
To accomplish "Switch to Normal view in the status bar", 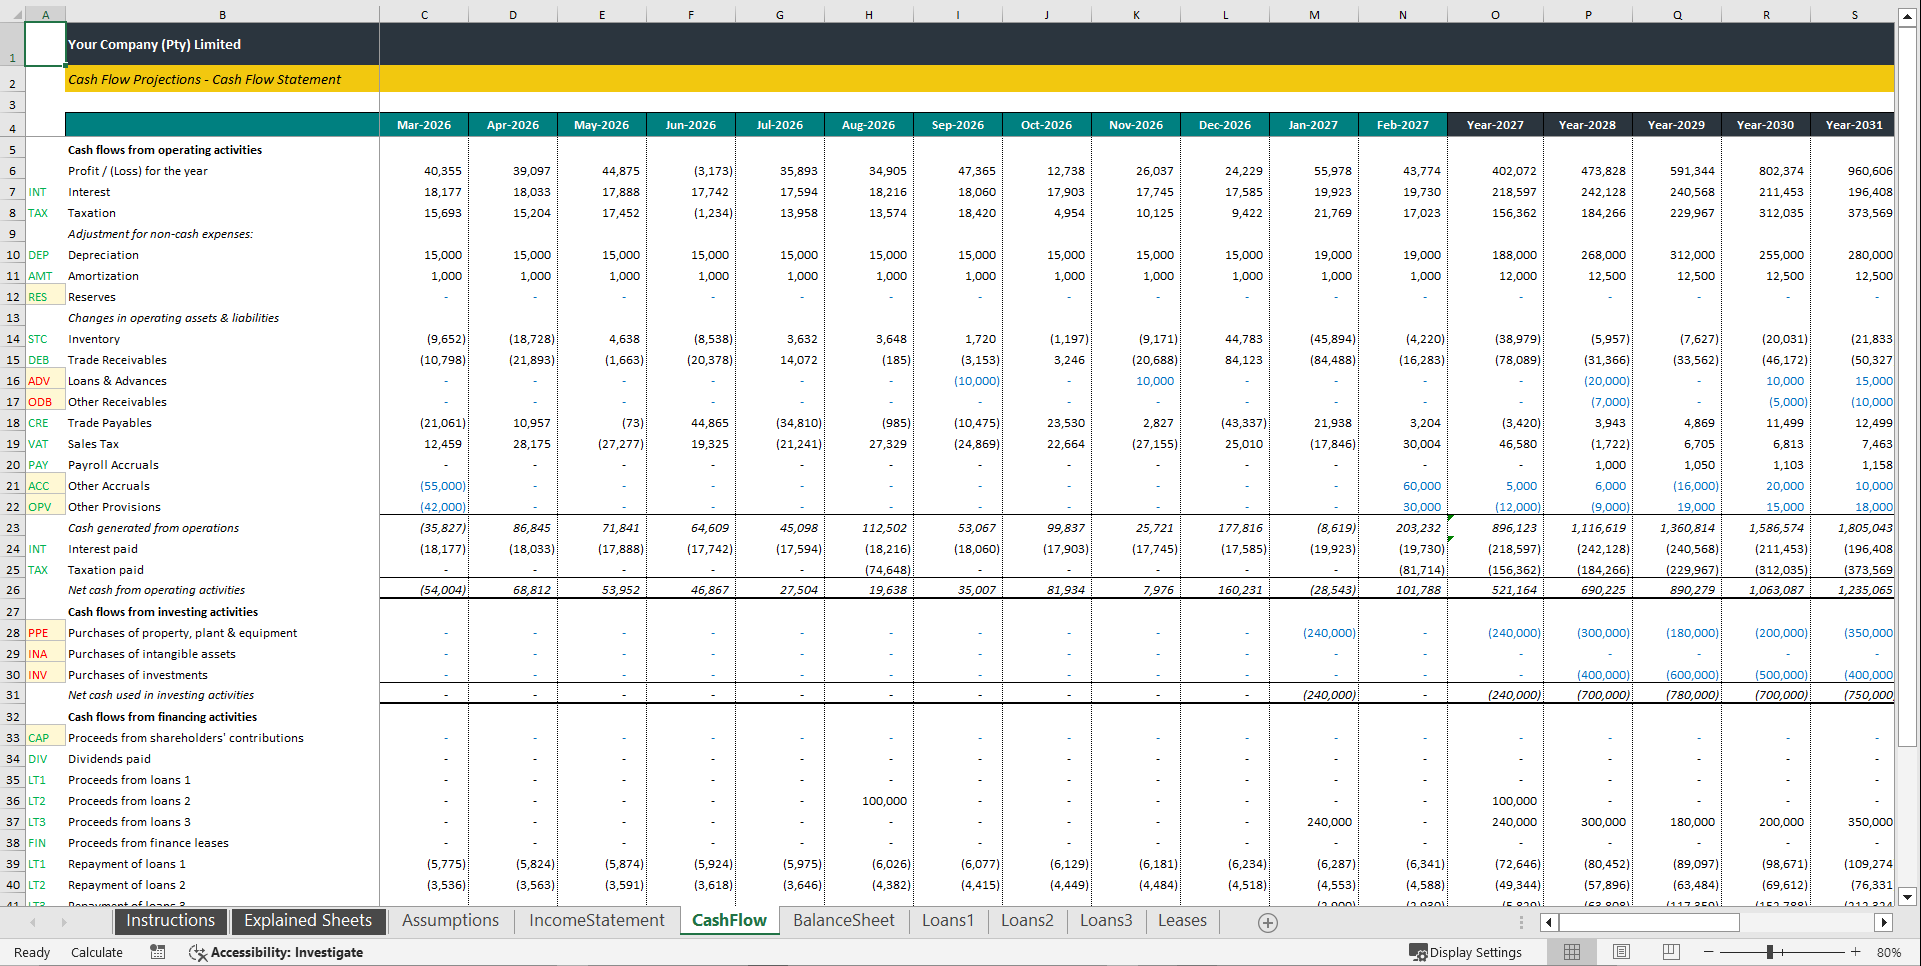I will point(1571,951).
